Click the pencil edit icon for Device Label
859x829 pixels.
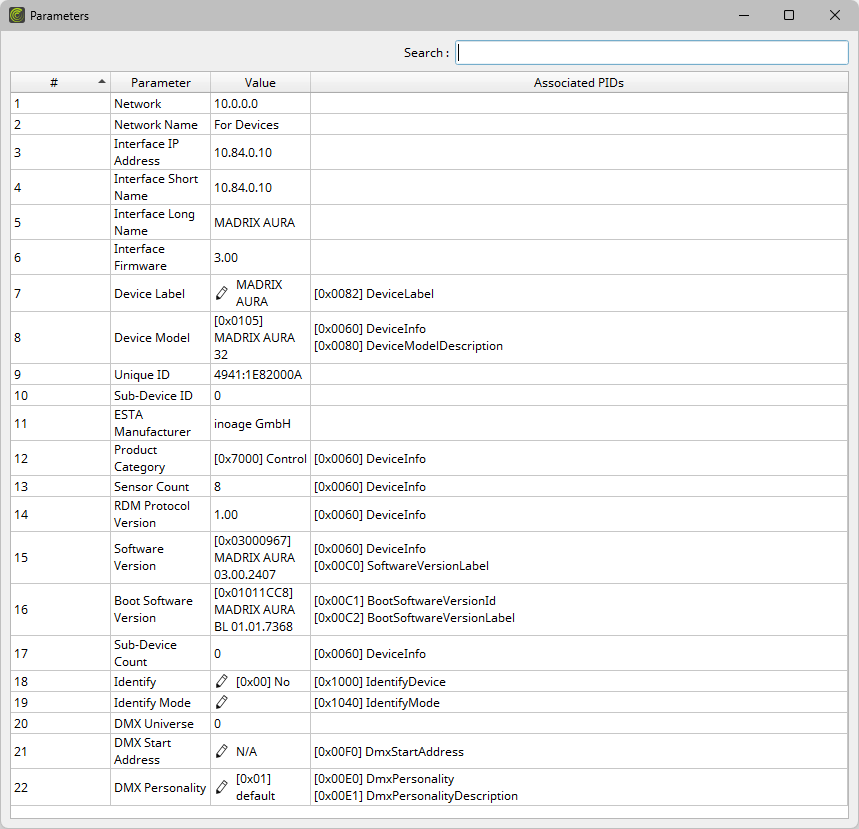(x=223, y=293)
